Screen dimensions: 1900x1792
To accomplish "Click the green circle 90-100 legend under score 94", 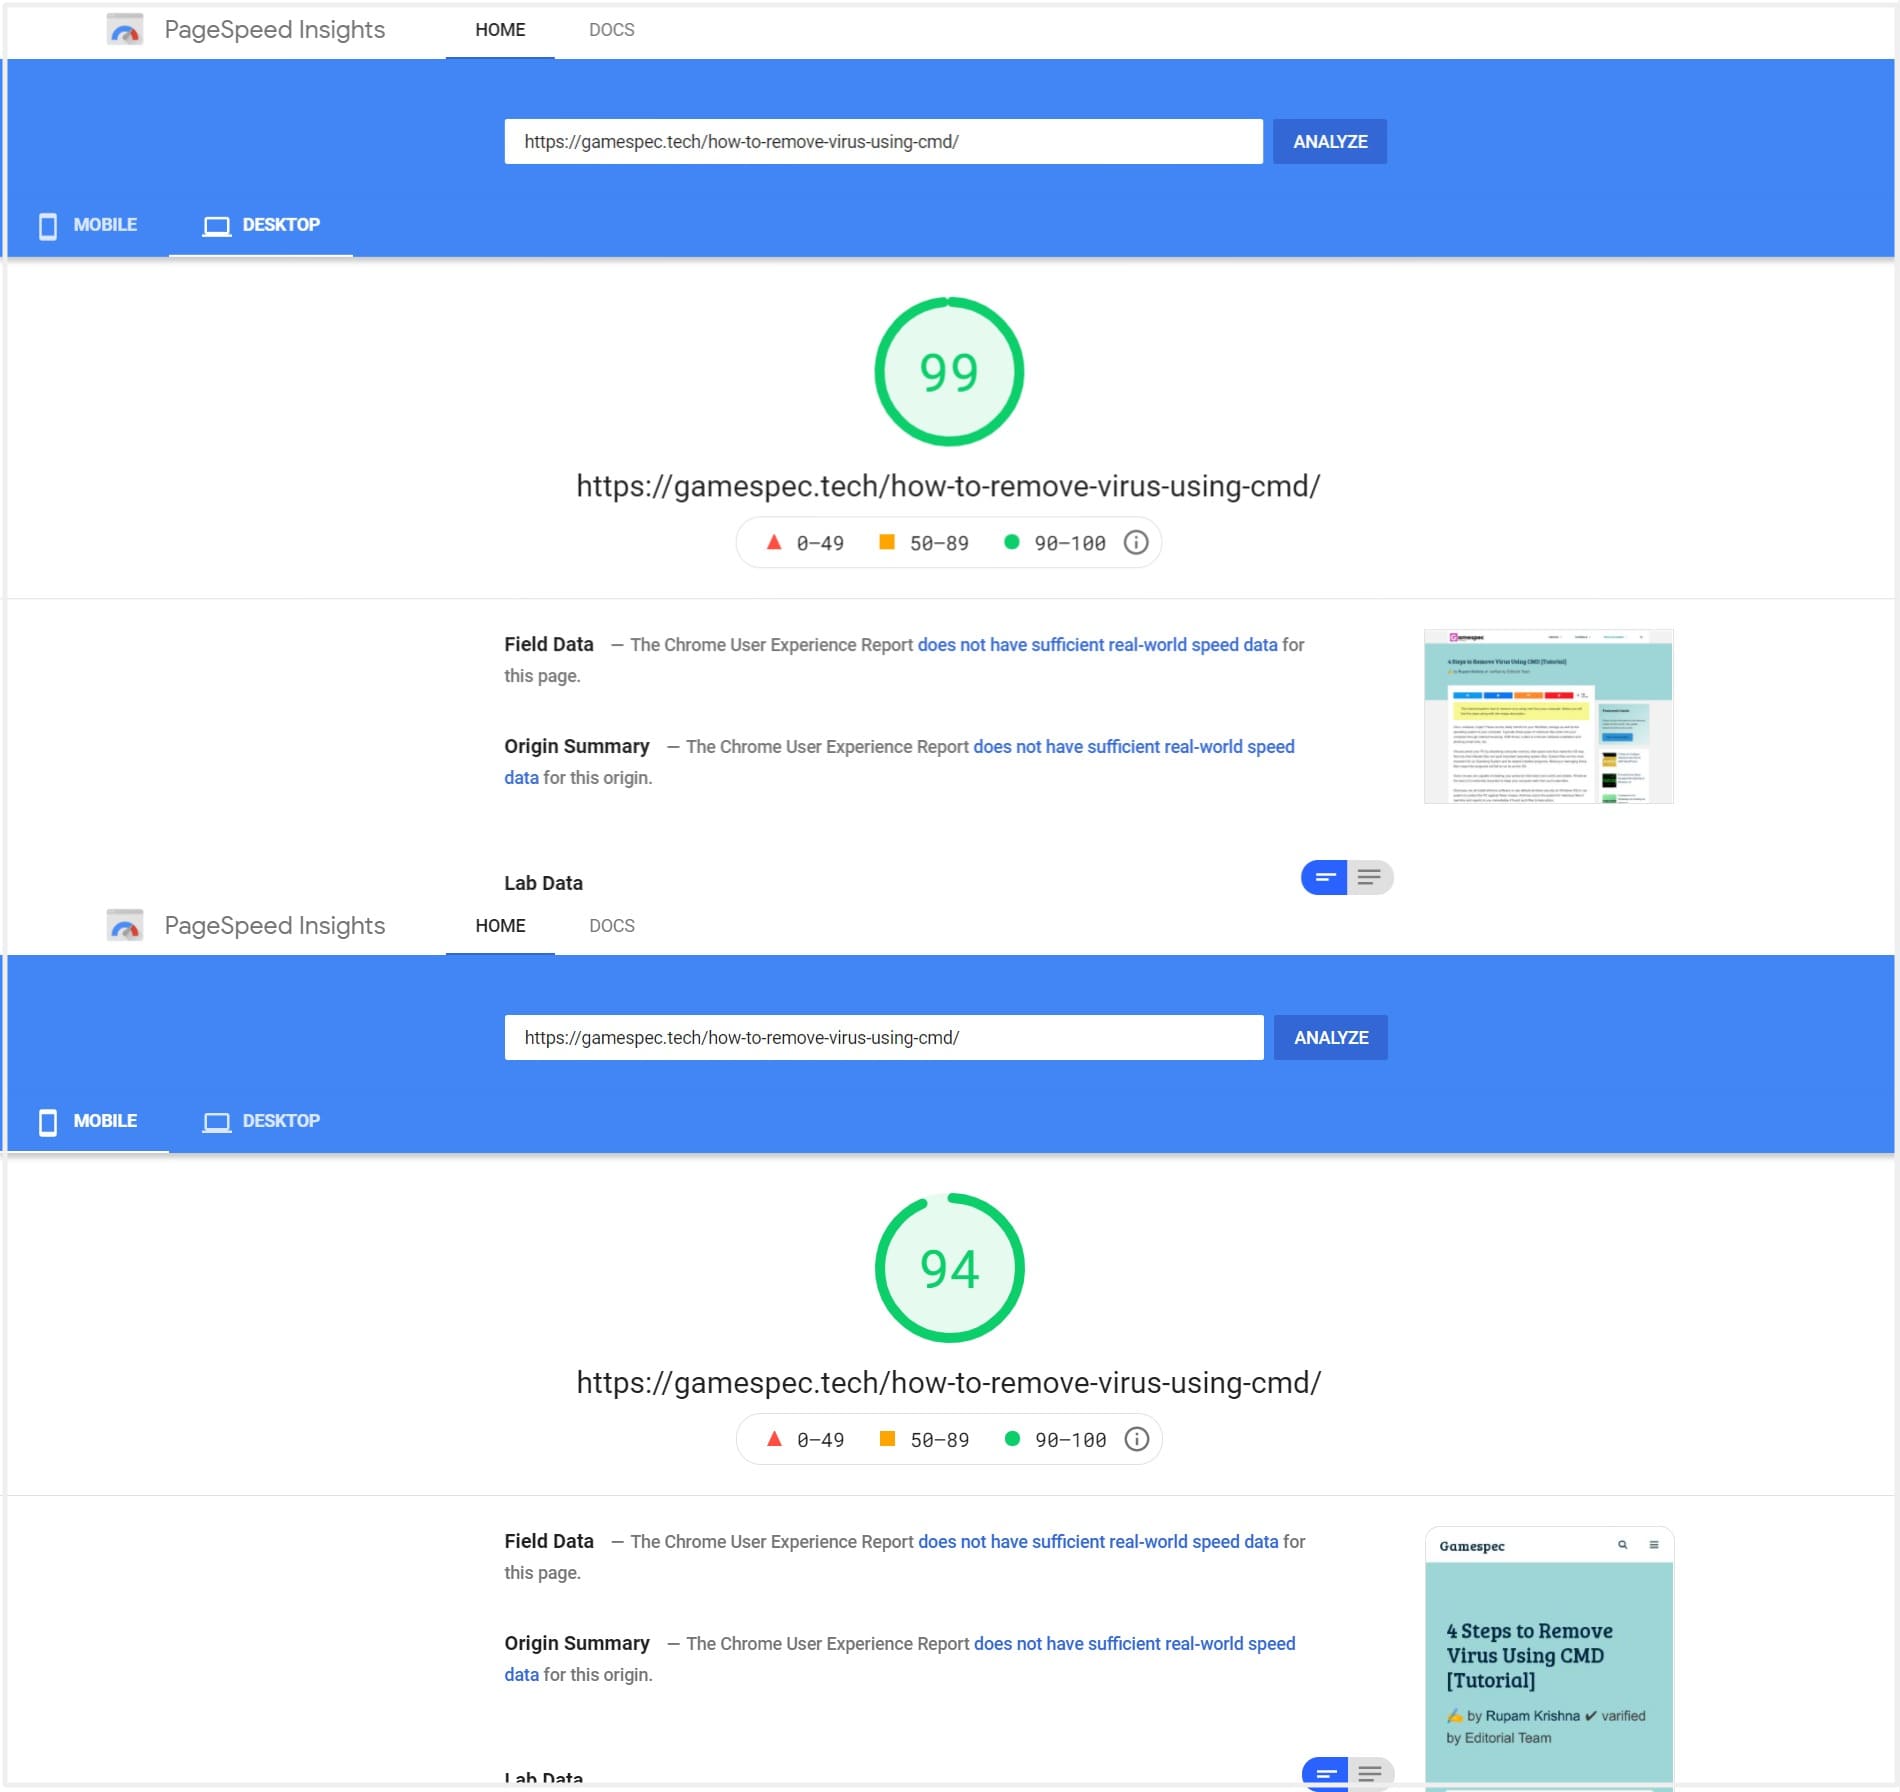I will (1056, 1439).
